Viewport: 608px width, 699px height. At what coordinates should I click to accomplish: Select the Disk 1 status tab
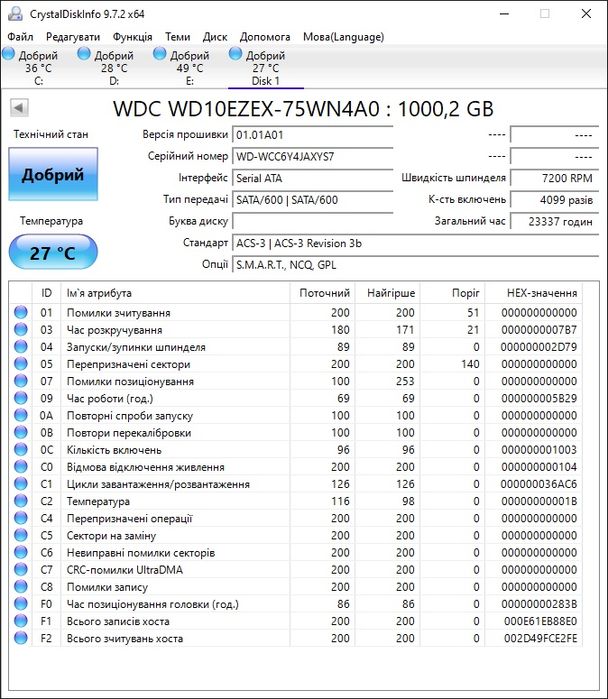coord(265,67)
